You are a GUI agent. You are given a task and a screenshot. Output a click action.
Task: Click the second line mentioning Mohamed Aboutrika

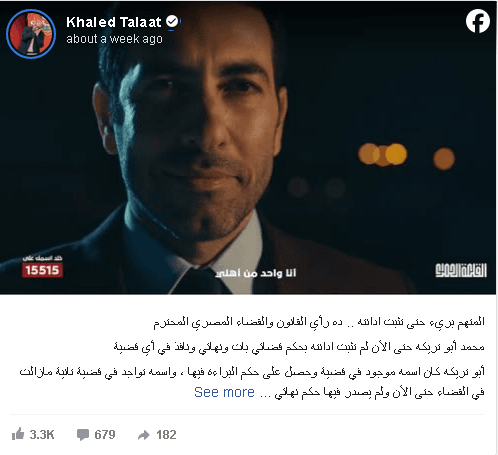[x=299, y=347]
